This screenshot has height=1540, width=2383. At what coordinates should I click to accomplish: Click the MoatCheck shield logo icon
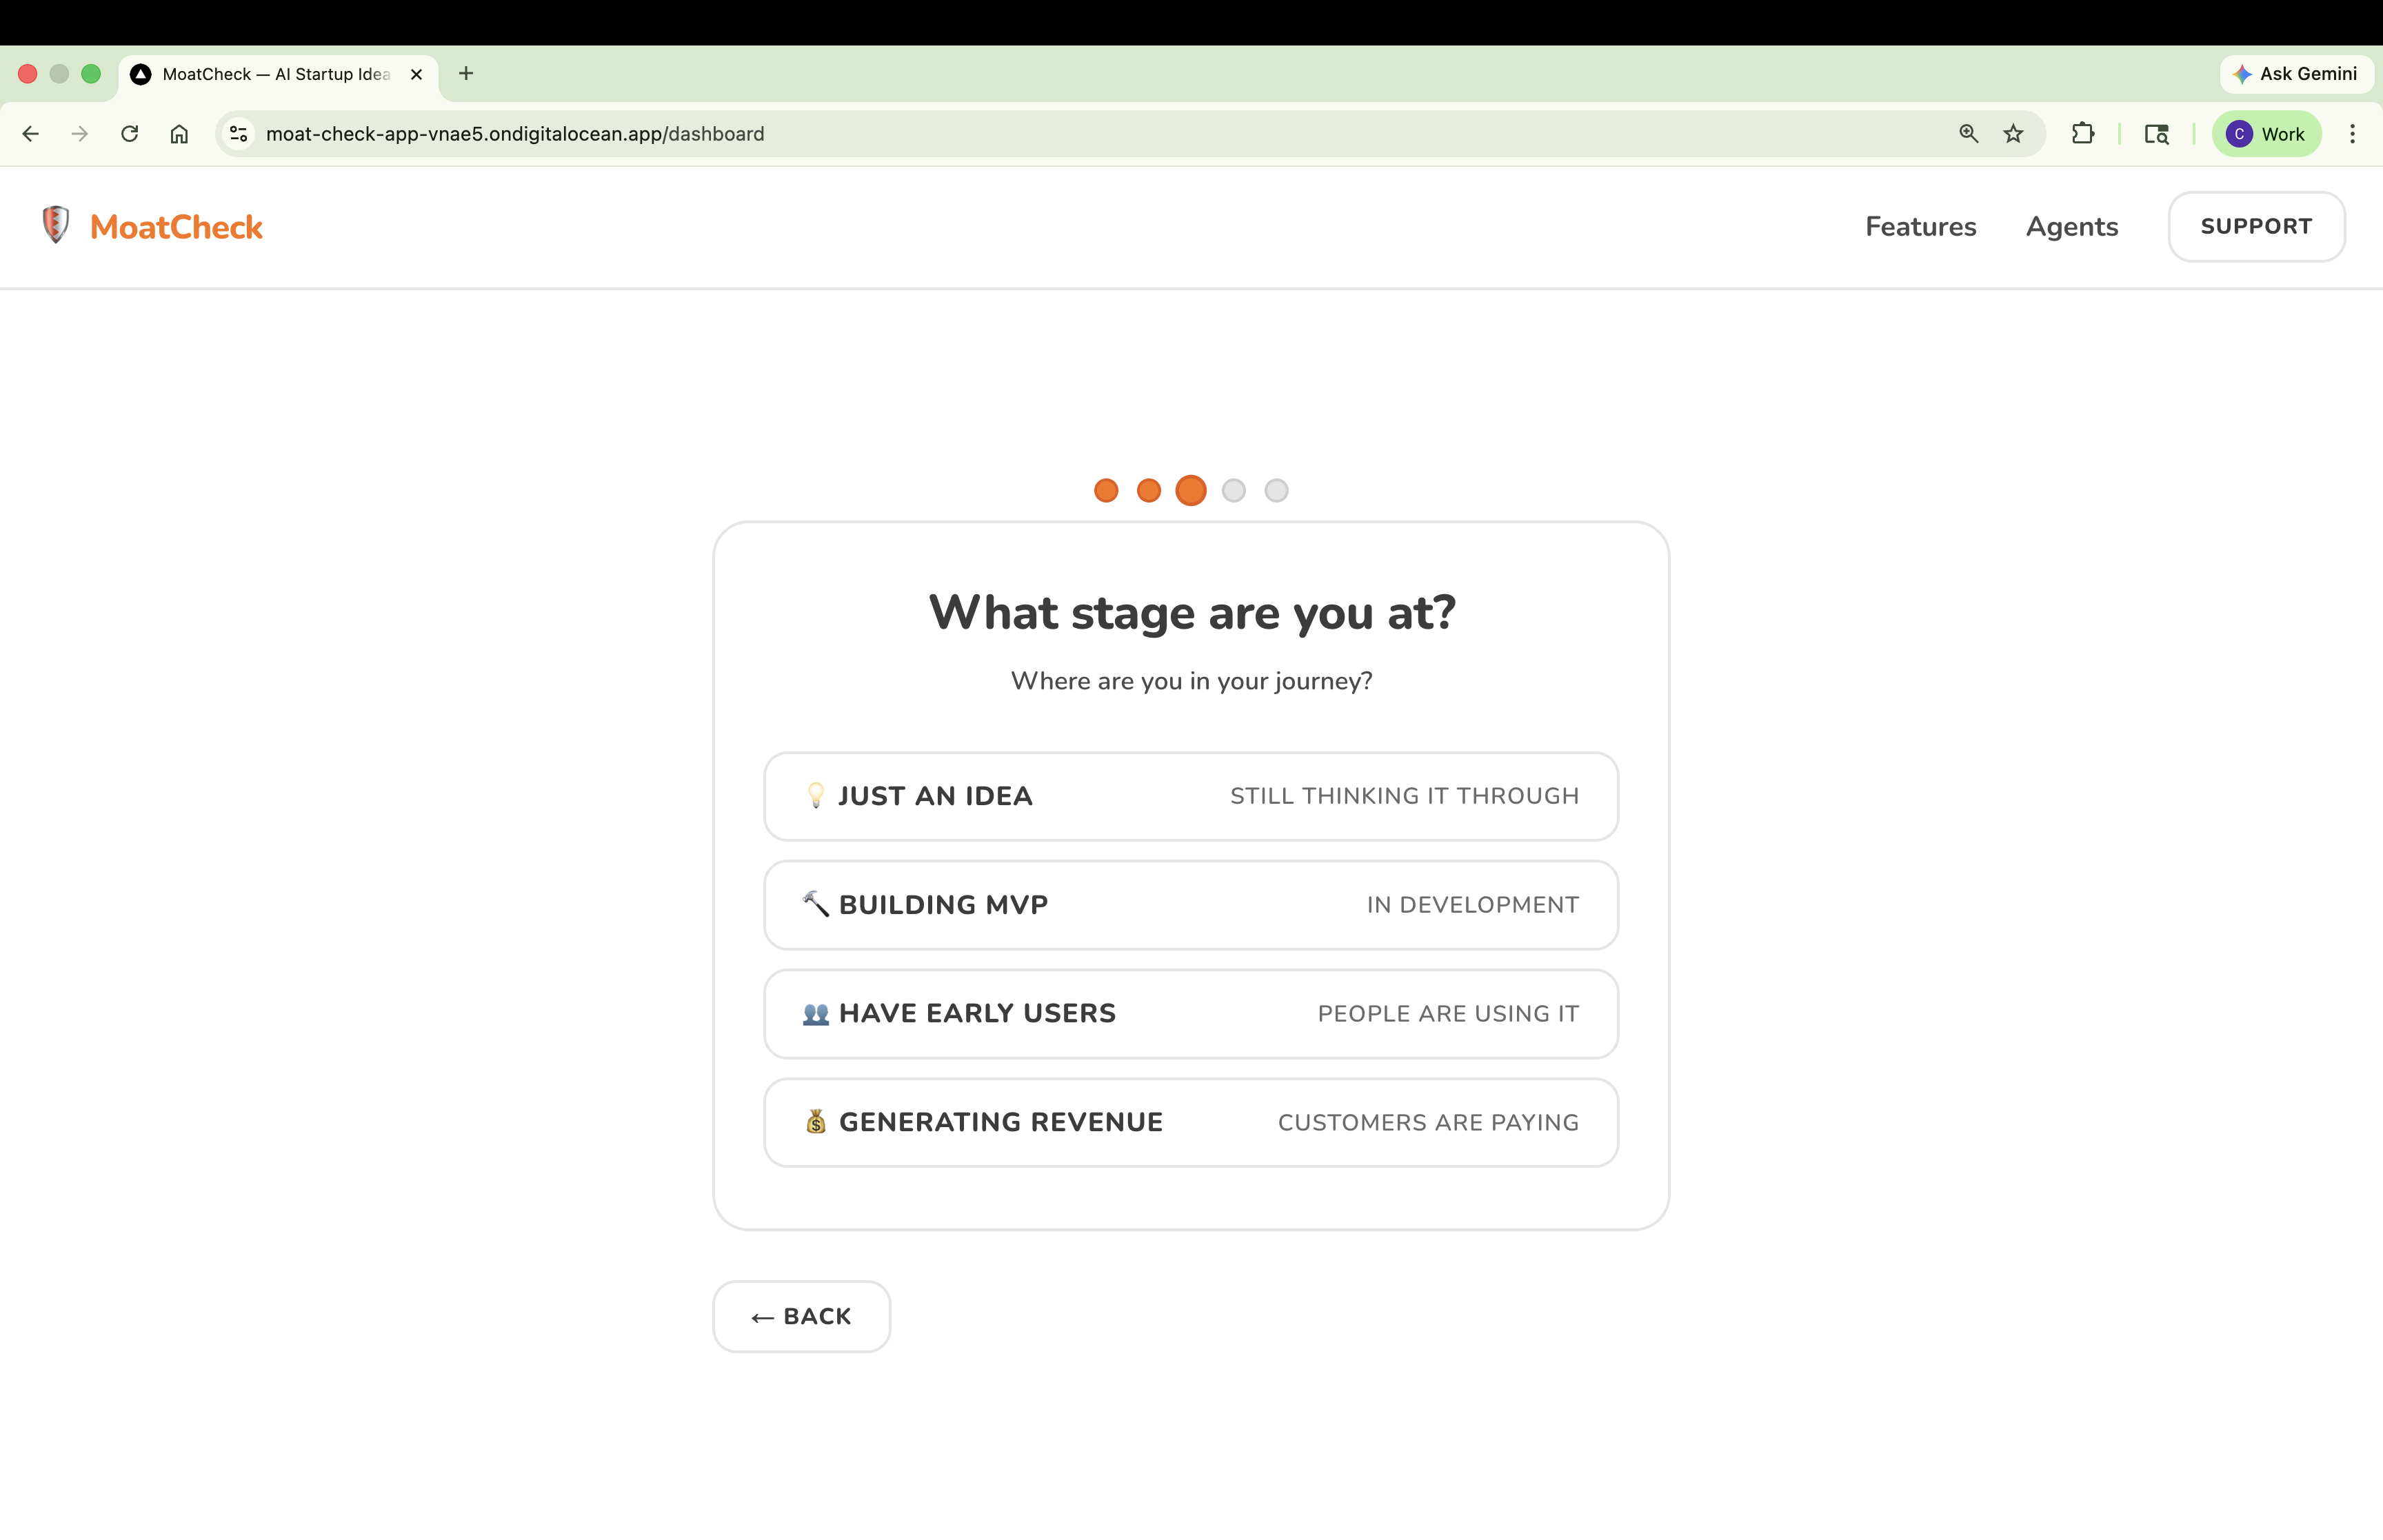(56, 225)
